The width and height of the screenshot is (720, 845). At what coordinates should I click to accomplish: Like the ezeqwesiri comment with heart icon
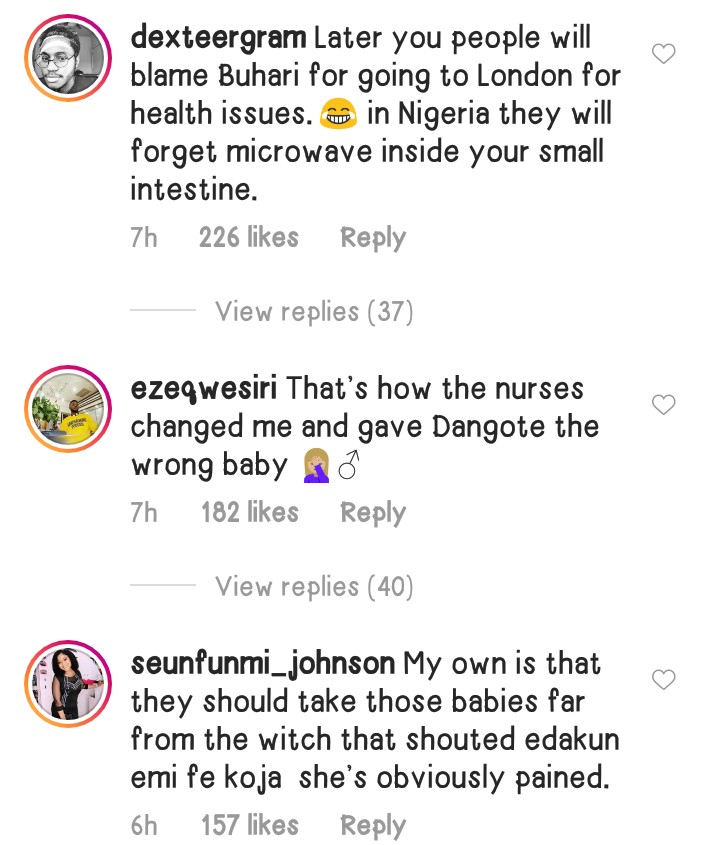(664, 405)
